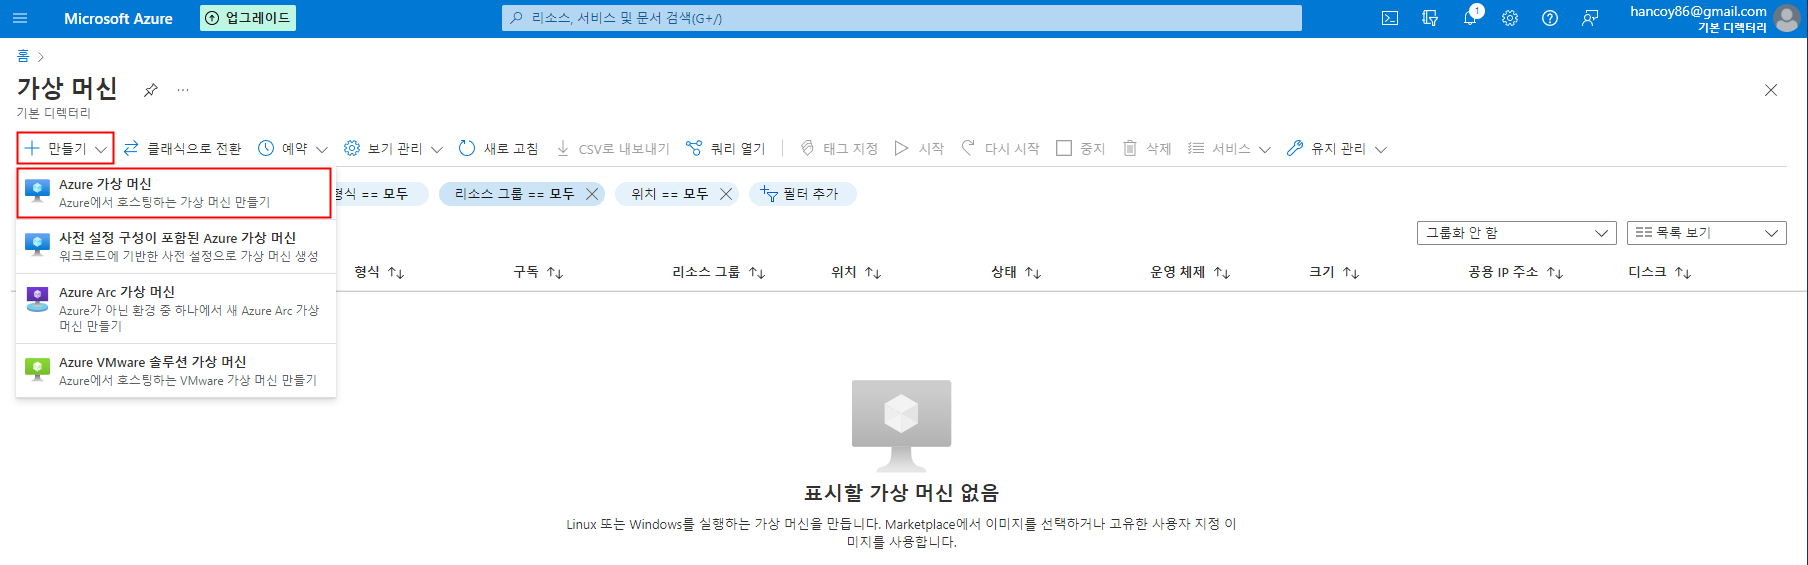Sort by 형식 column
This screenshot has height=565, width=1808.
point(379,272)
